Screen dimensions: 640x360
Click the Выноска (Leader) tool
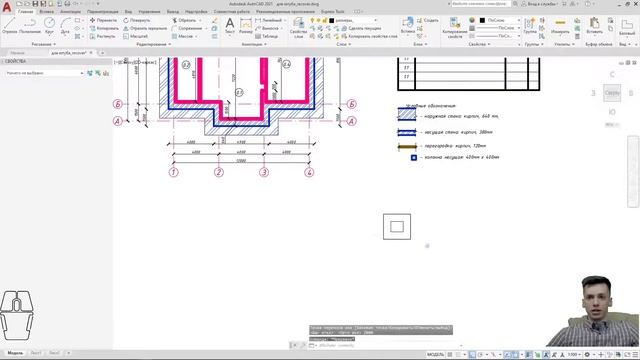pos(267,28)
